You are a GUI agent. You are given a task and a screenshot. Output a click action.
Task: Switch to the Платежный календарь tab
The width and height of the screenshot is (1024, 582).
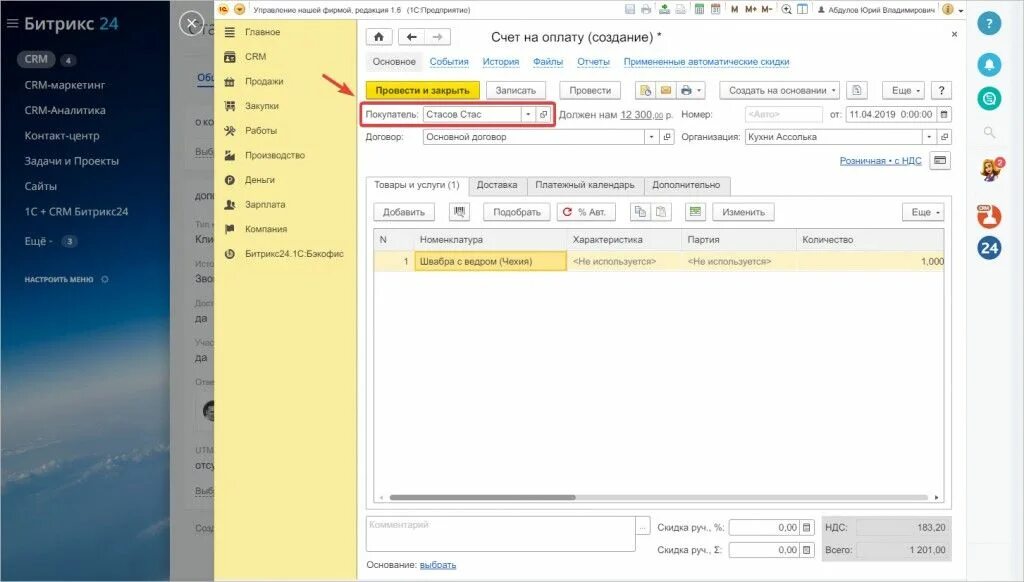point(584,185)
